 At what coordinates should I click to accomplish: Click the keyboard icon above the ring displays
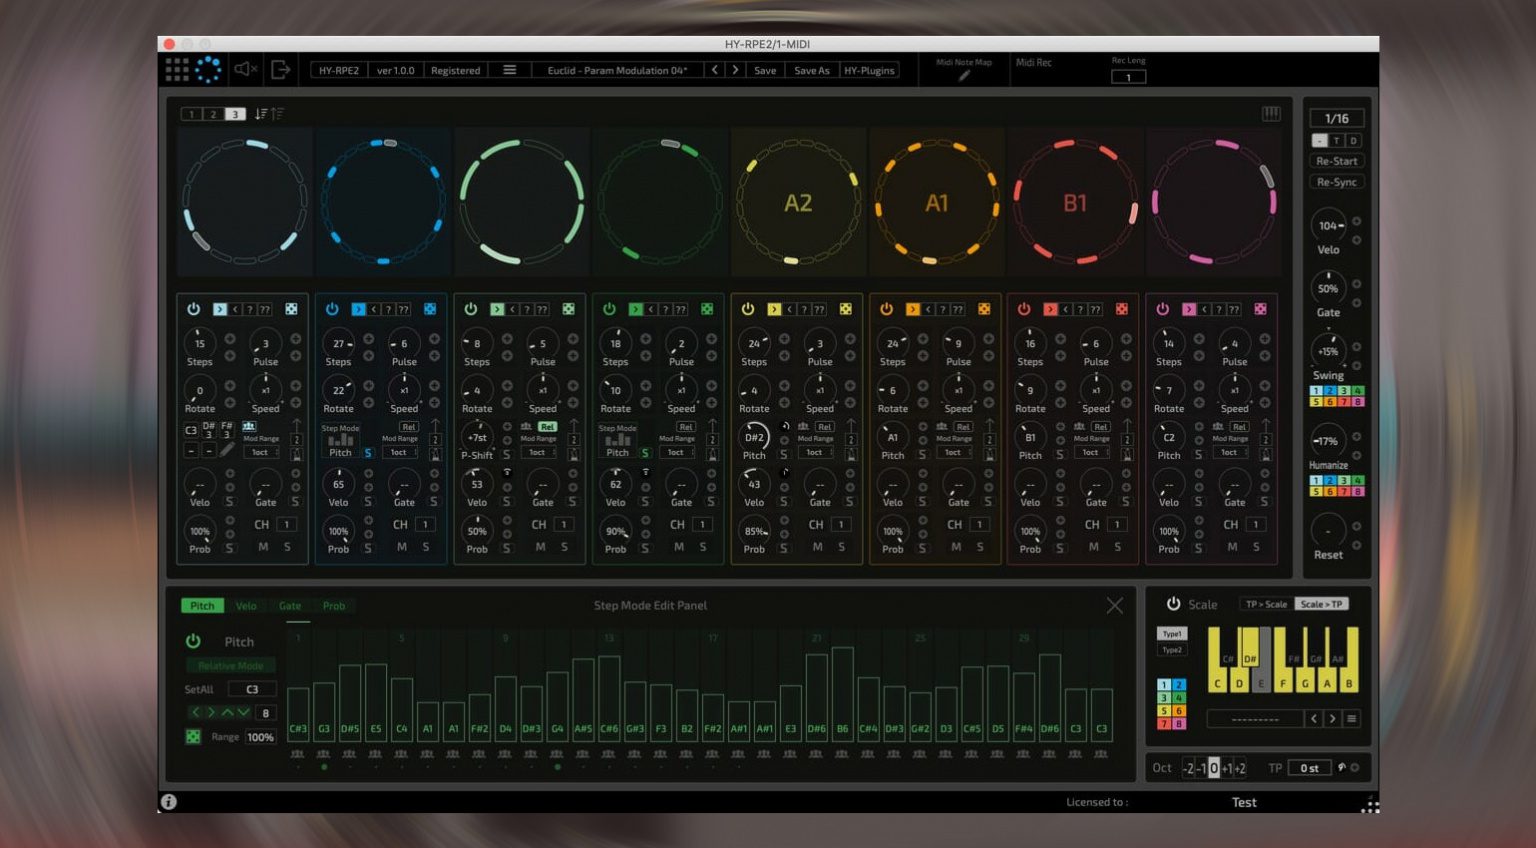1271,113
